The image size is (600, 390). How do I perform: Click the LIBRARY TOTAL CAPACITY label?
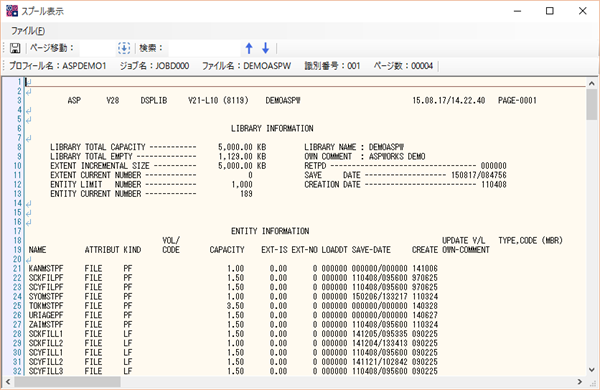click(98, 147)
